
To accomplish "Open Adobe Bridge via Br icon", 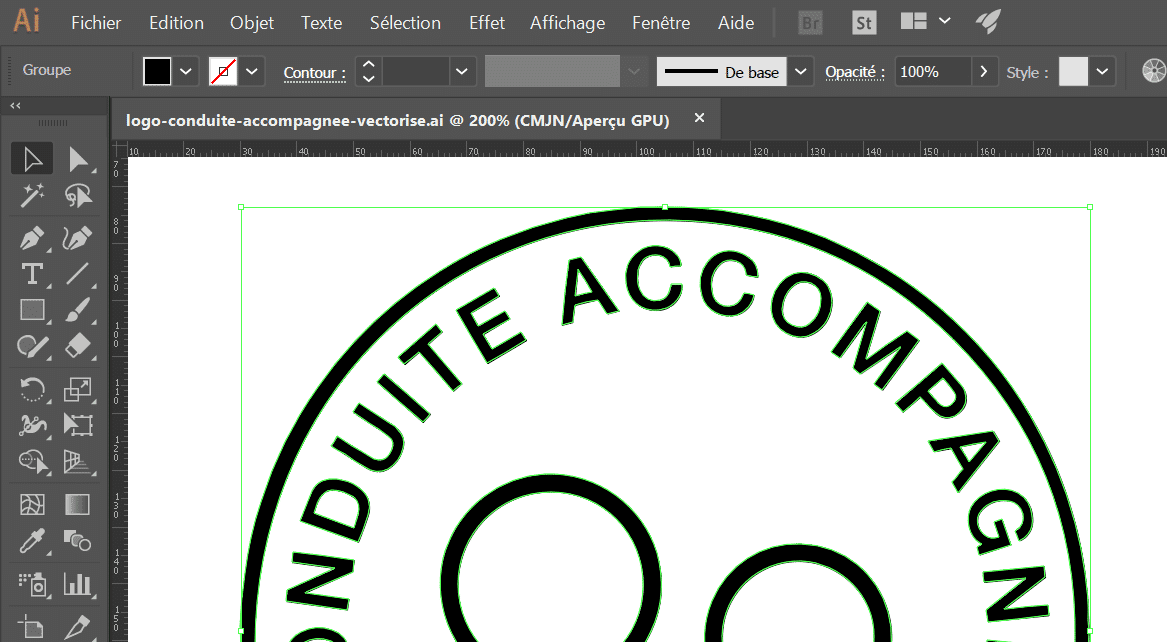I will (x=810, y=23).
